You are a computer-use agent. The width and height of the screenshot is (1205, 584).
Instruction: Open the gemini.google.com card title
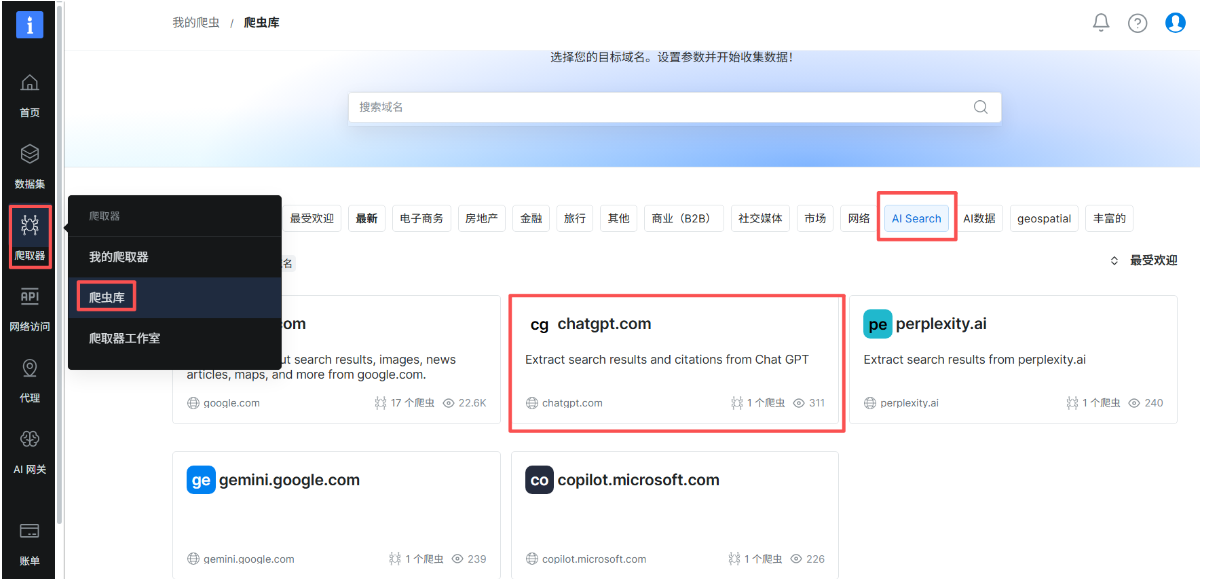pyautogui.click(x=289, y=480)
